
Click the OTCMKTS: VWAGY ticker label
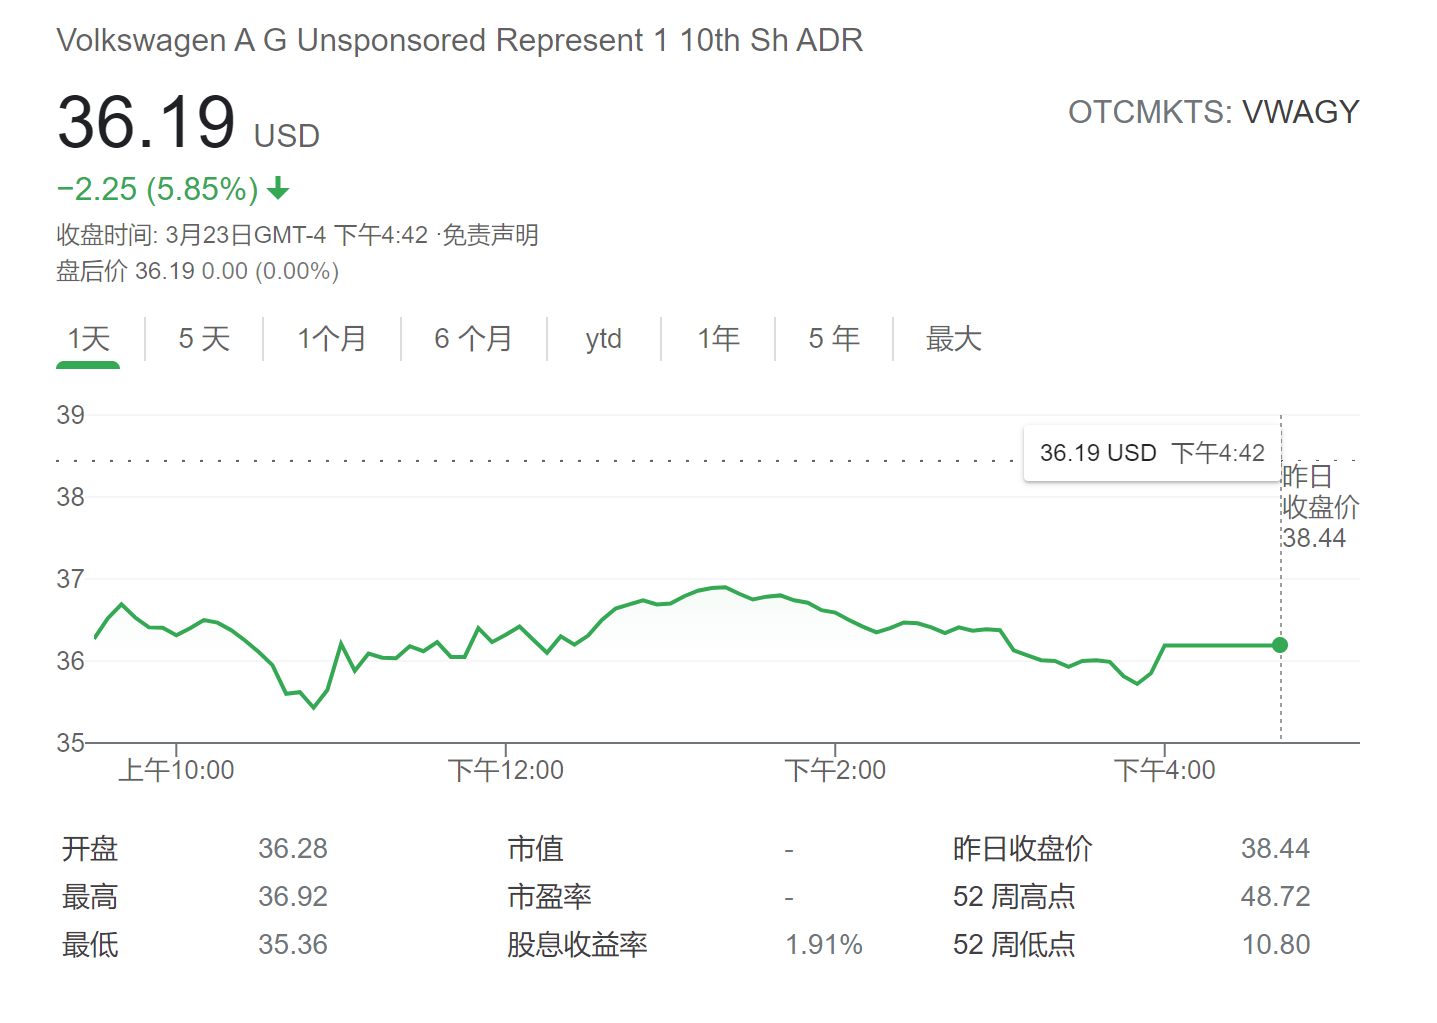pyautogui.click(x=1213, y=112)
